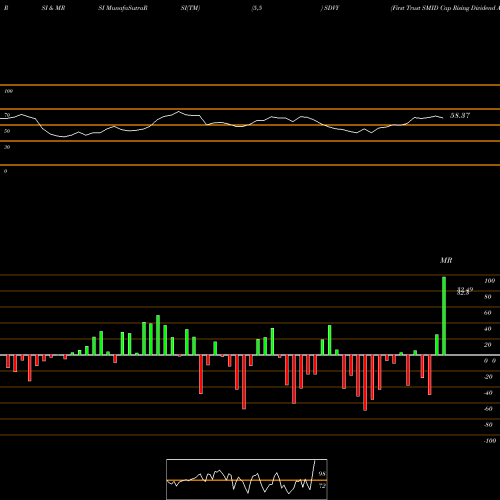
Task: Click the 'SI & MR' header text
Action: click(x=53, y=8)
